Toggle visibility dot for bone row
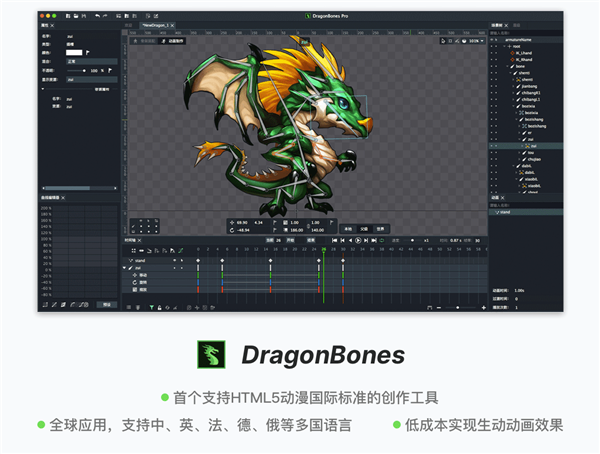The image size is (600, 454). [492, 66]
